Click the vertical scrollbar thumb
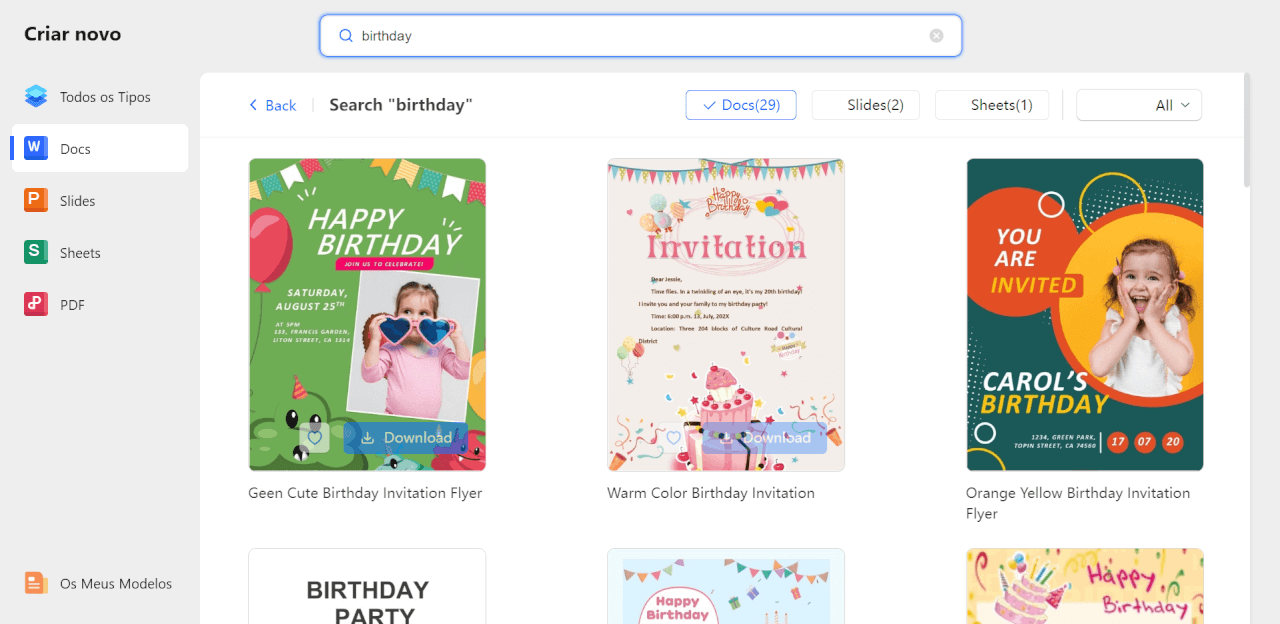The width and height of the screenshot is (1280, 624). point(1247,130)
